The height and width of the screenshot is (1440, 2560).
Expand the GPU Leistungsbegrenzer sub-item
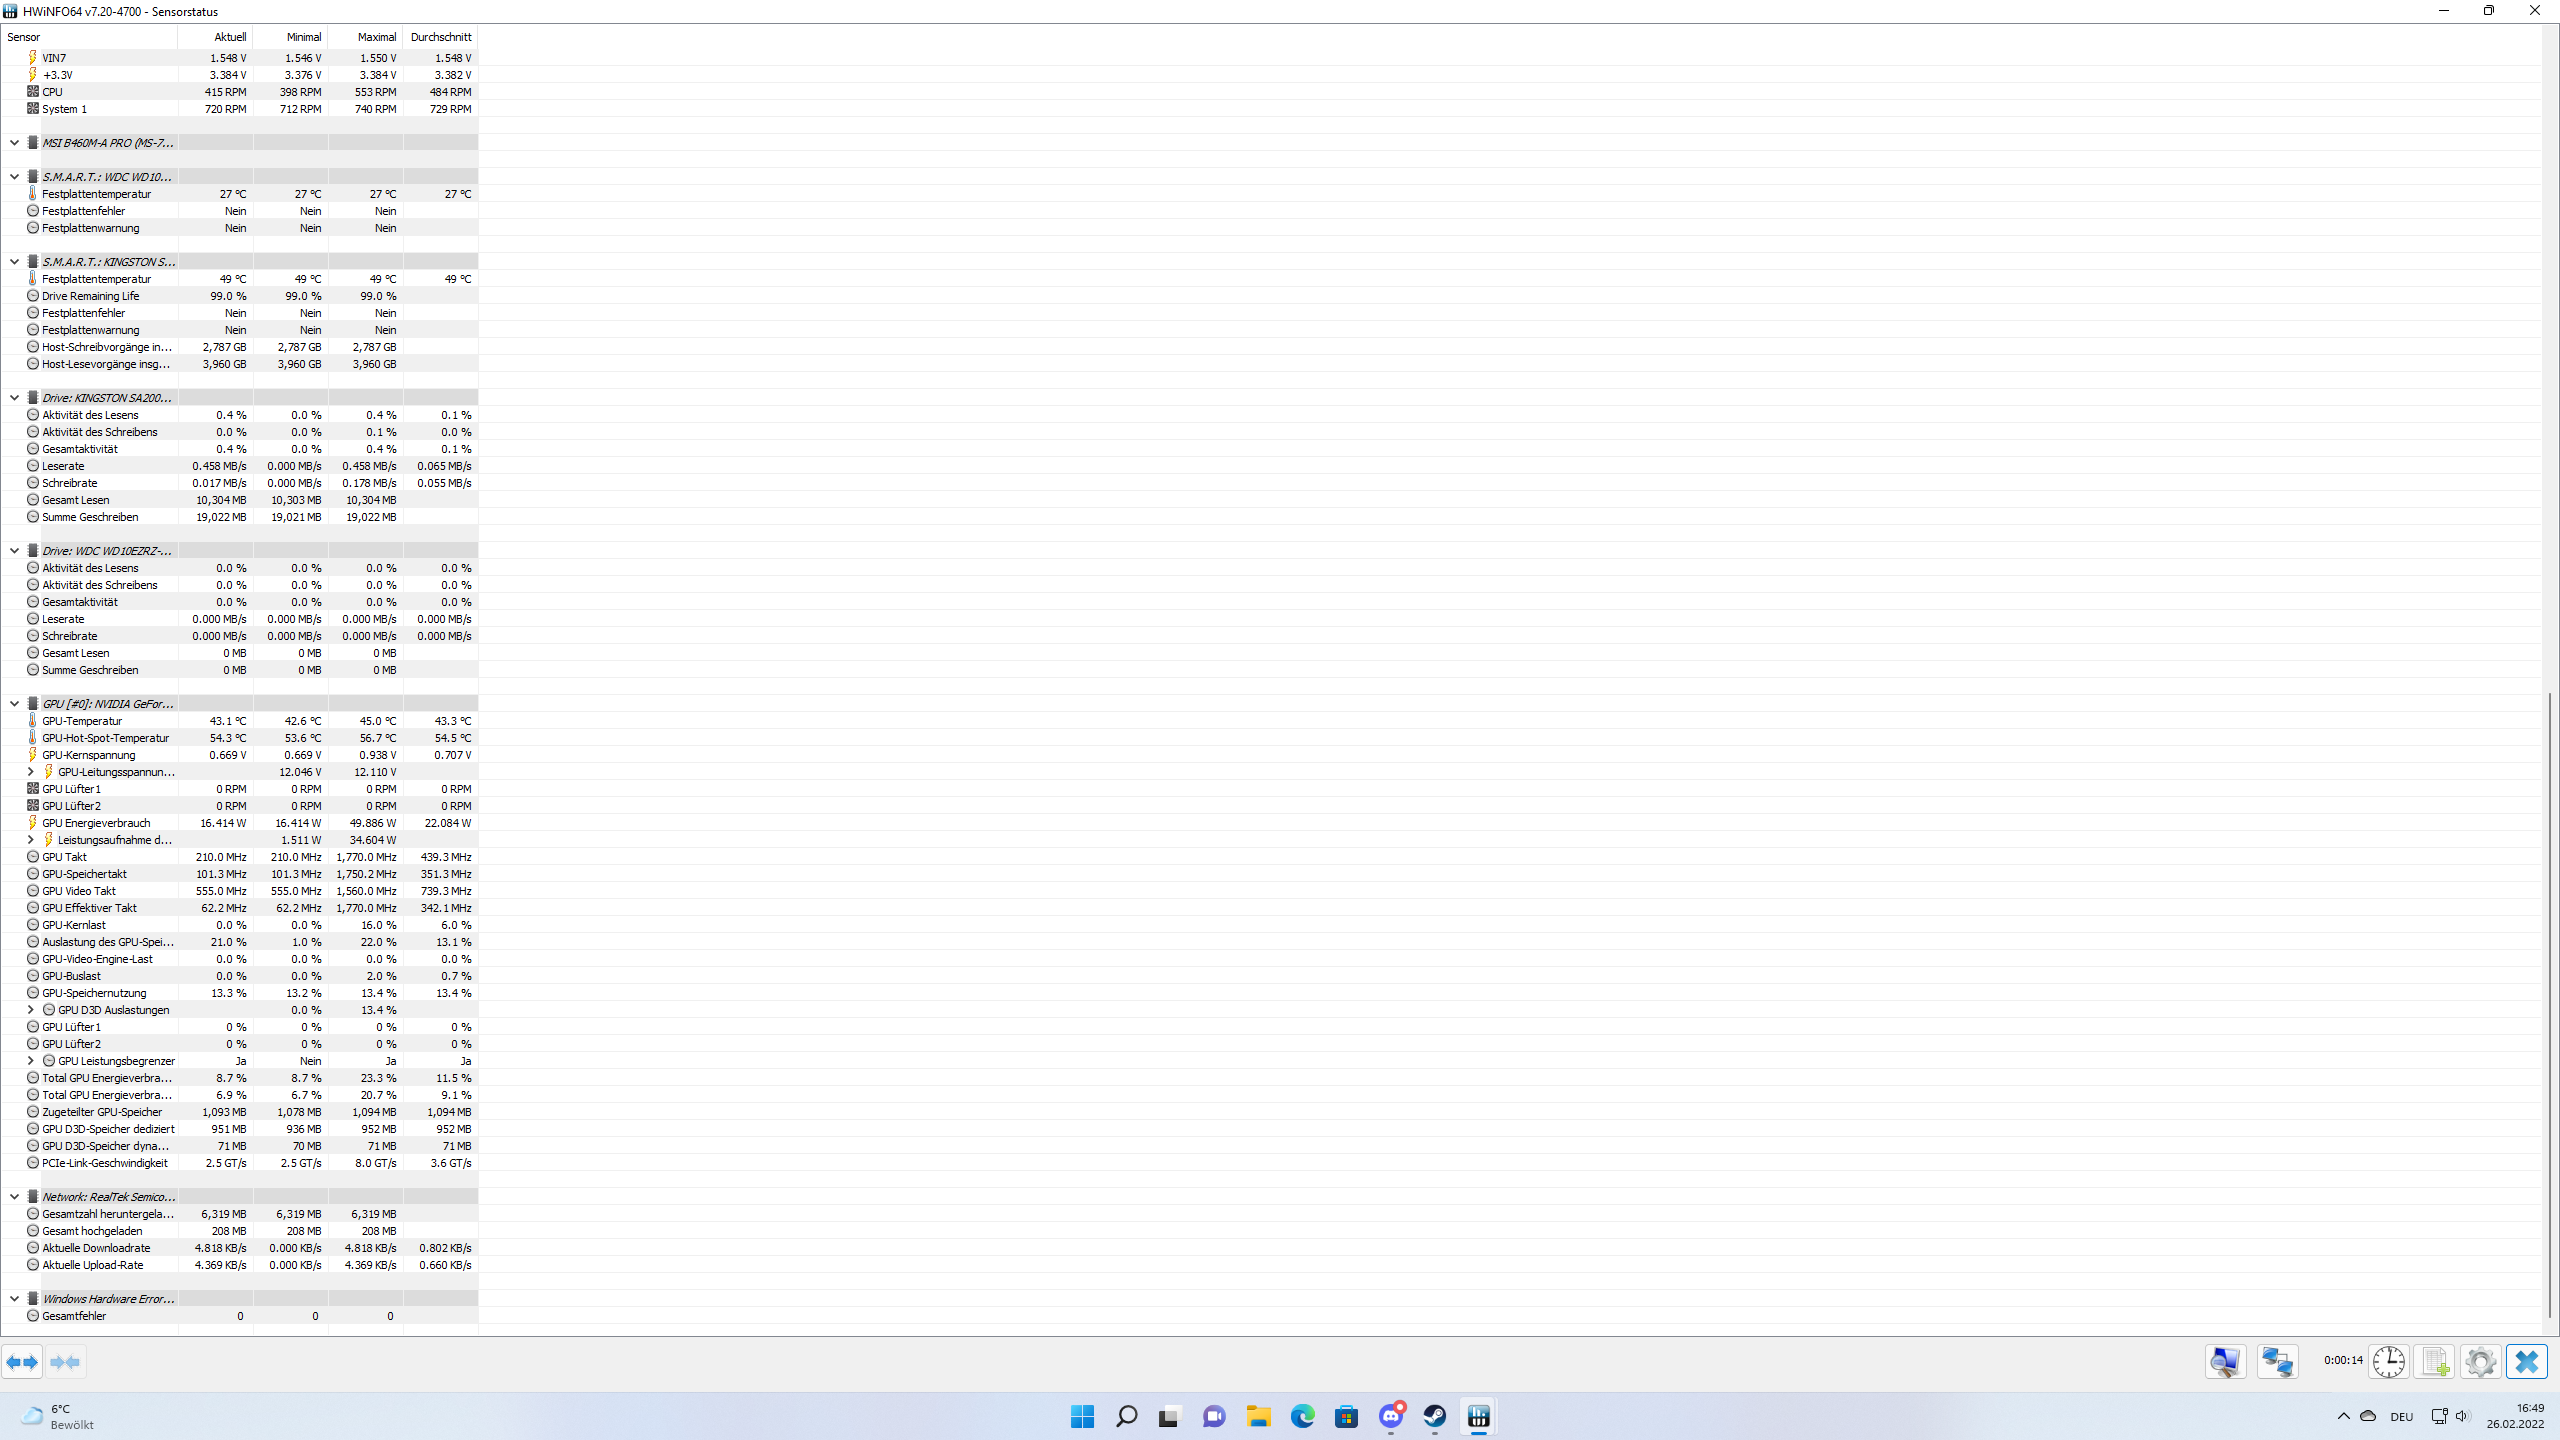[x=30, y=1060]
